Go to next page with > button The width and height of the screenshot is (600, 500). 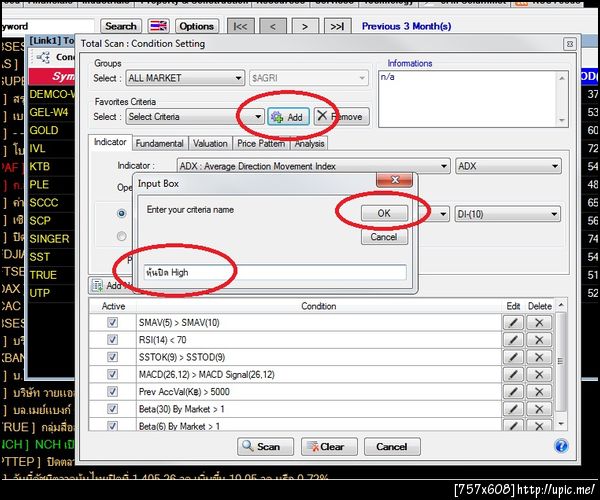point(305,26)
